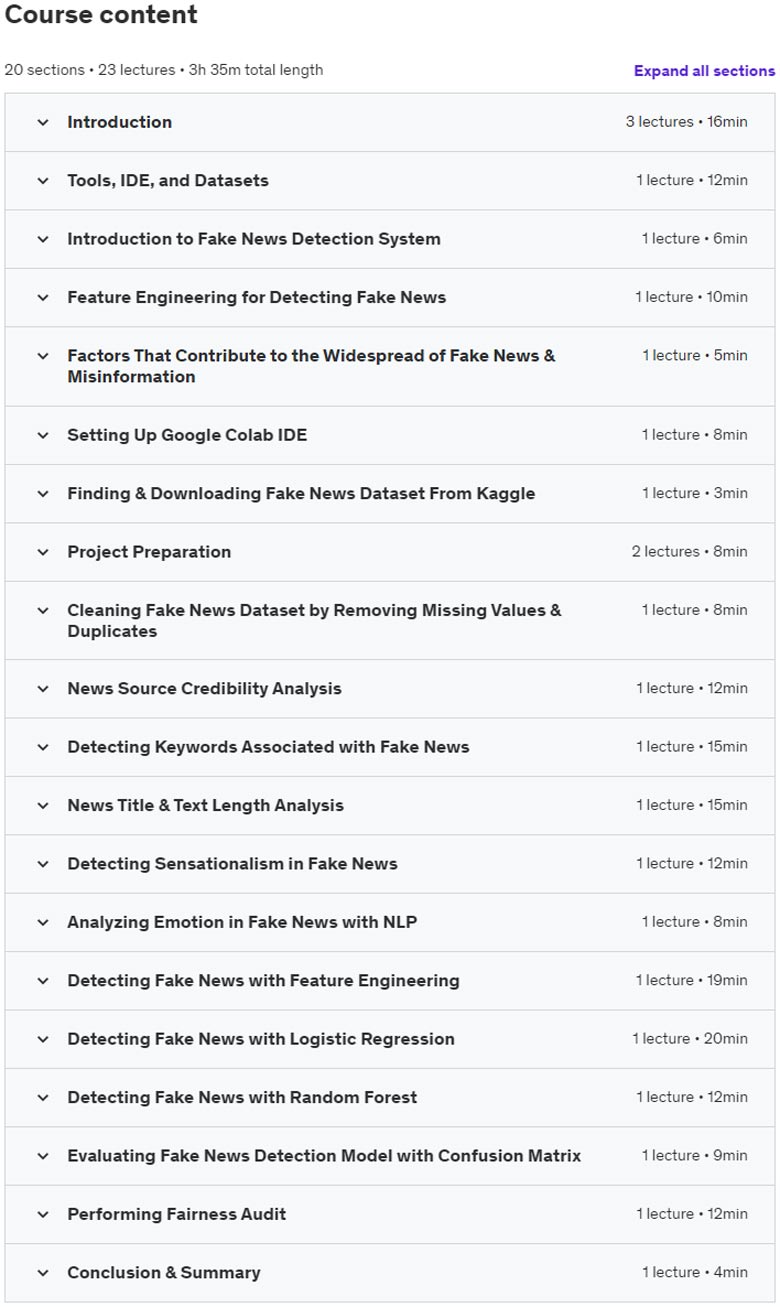Viewport: 780px width, 1307px height.
Task: Expand Project Preparation chevron
Action: (x=43, y=552)
